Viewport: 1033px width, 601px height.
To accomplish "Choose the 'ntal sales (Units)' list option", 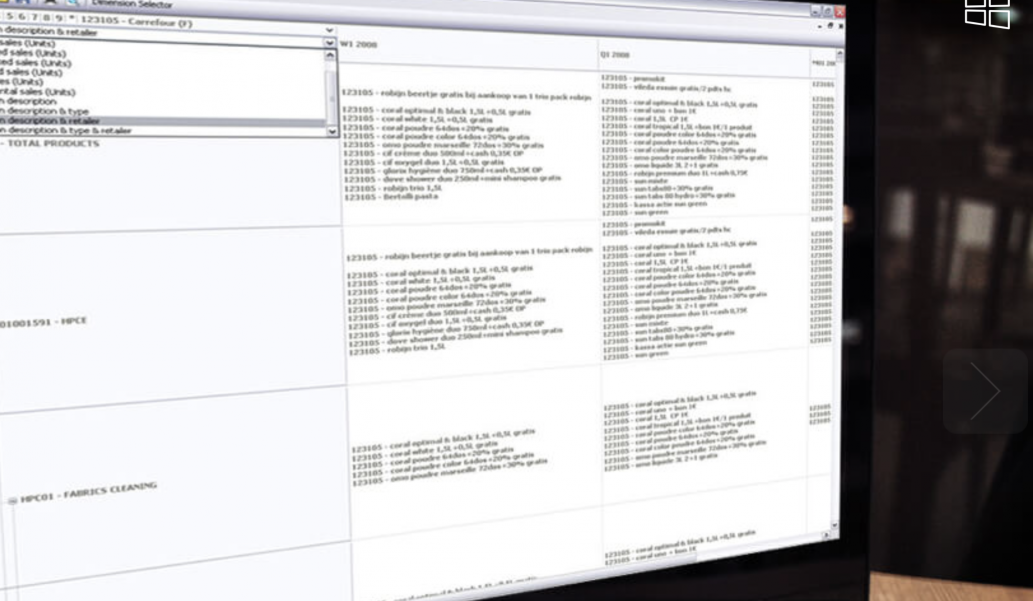I will pyautogui.click(x=38, y=92).
